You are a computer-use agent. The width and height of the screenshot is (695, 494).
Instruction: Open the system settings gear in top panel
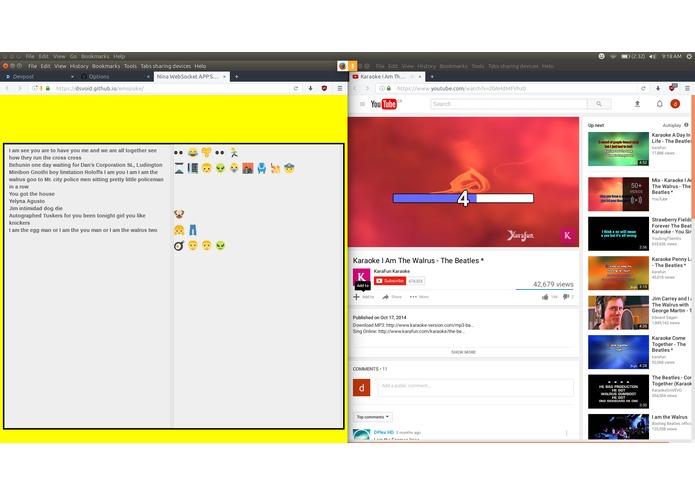click(x=689, y=56)
